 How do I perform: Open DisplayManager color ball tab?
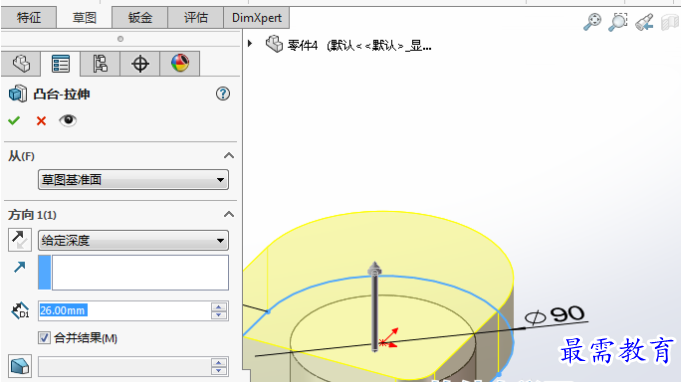[180, 64]
